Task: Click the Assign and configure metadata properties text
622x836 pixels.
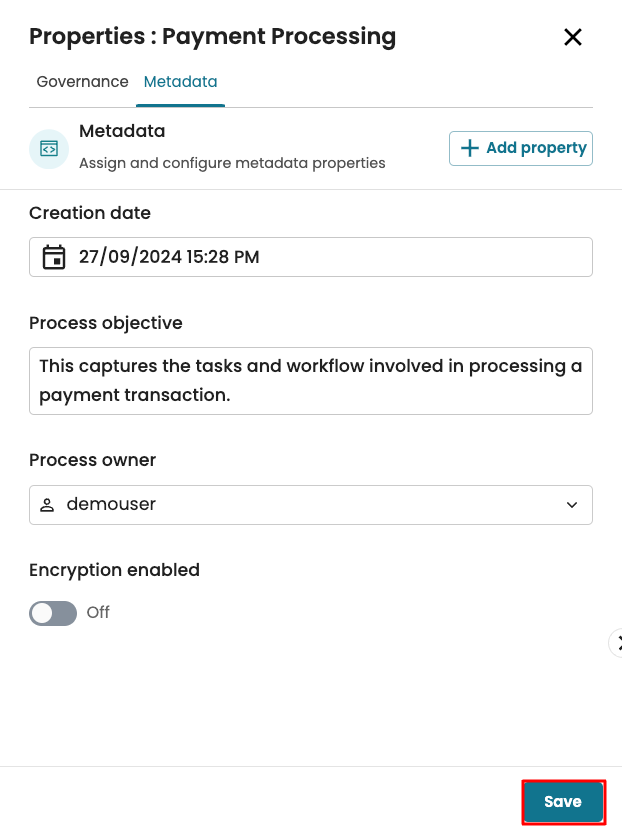Action: click(232, 163)
